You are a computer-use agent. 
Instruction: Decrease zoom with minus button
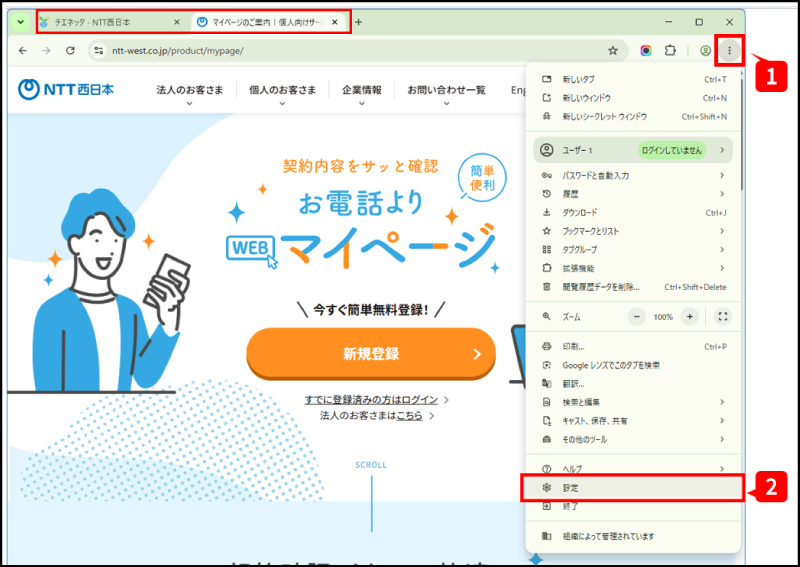(x=637, y=317)
